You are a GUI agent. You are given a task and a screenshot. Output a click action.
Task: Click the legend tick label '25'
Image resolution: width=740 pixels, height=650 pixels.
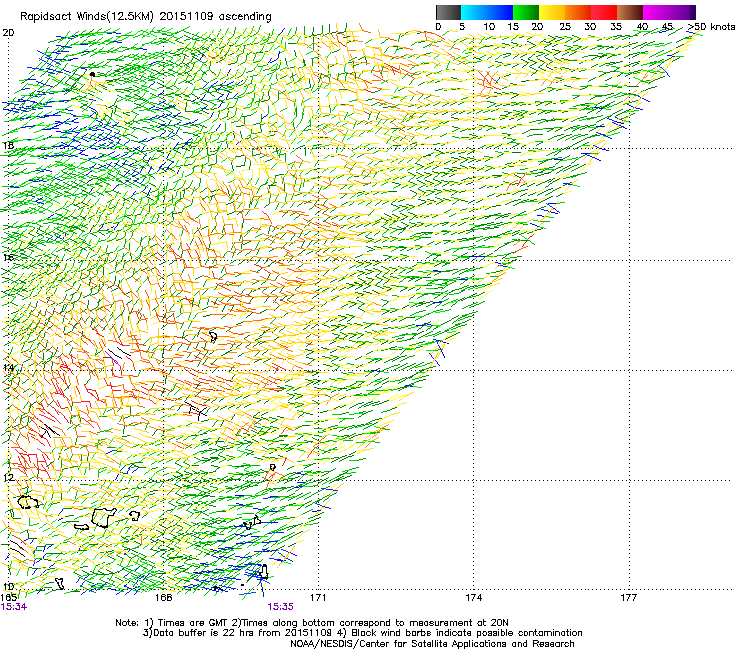click(x=565, y=27)
